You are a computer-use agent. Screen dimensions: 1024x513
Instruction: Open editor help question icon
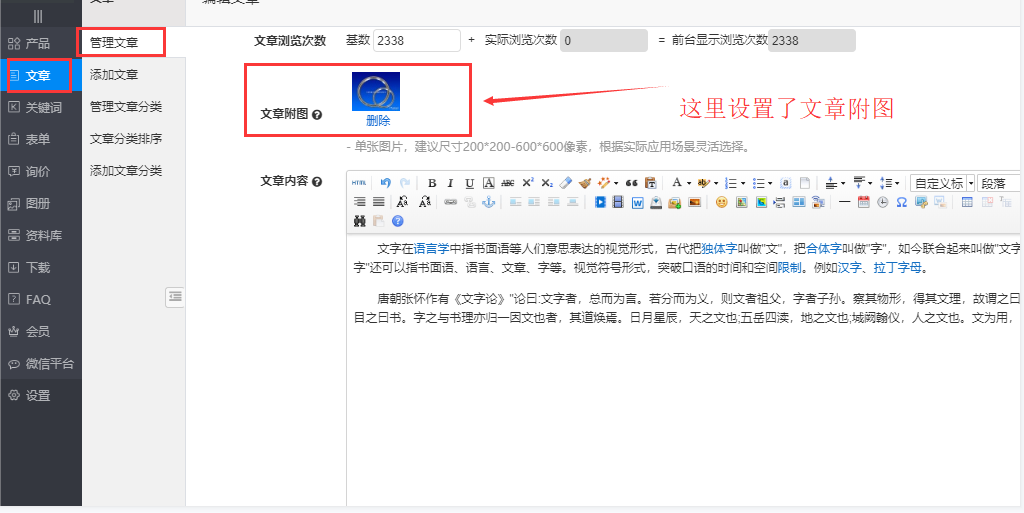pos(397,221)
